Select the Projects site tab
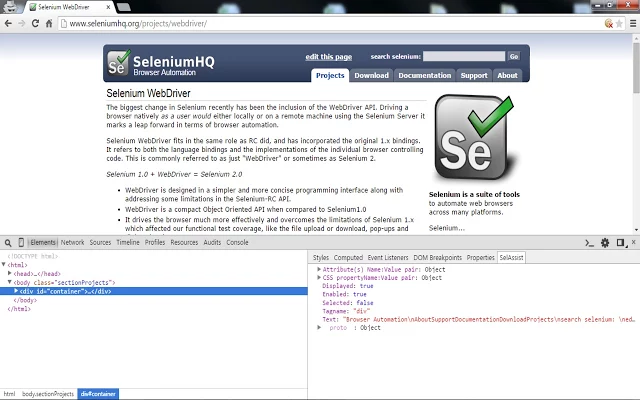 tap(330, 76)
